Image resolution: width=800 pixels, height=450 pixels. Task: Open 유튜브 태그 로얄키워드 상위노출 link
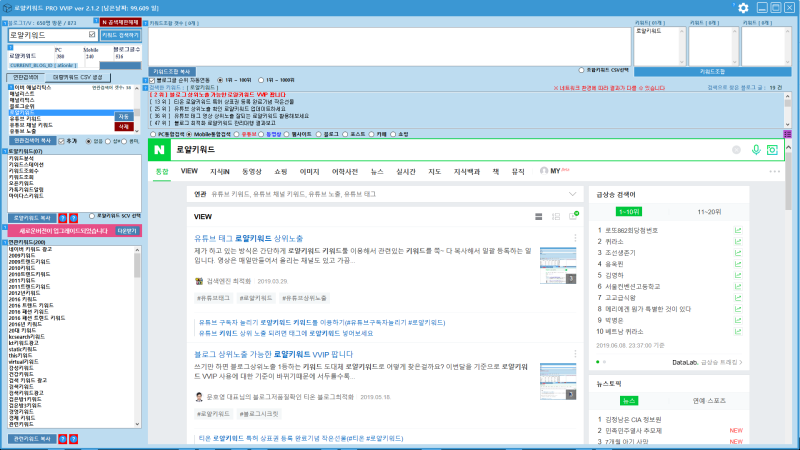pos(248,238)
